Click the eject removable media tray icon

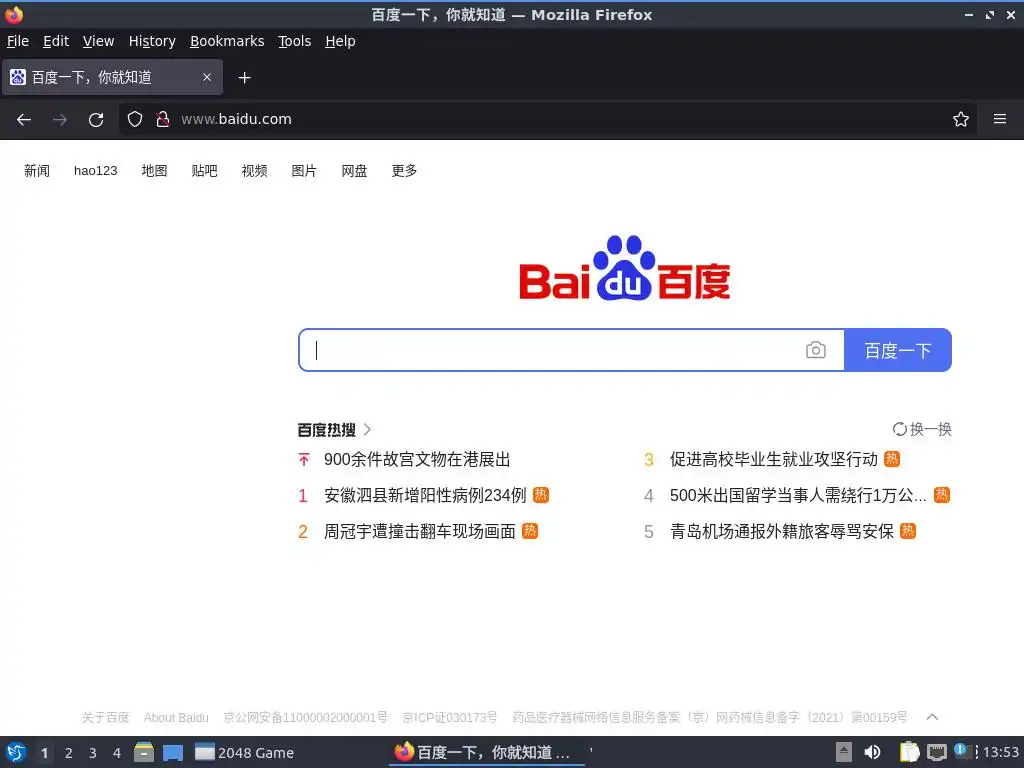844,752
